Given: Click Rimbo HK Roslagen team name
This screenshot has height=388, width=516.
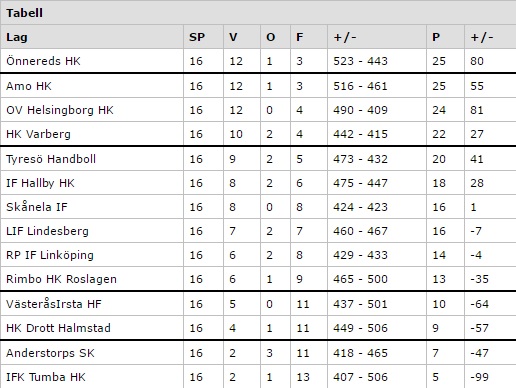Looking at the screenshot, I should (x=61, y=279).
